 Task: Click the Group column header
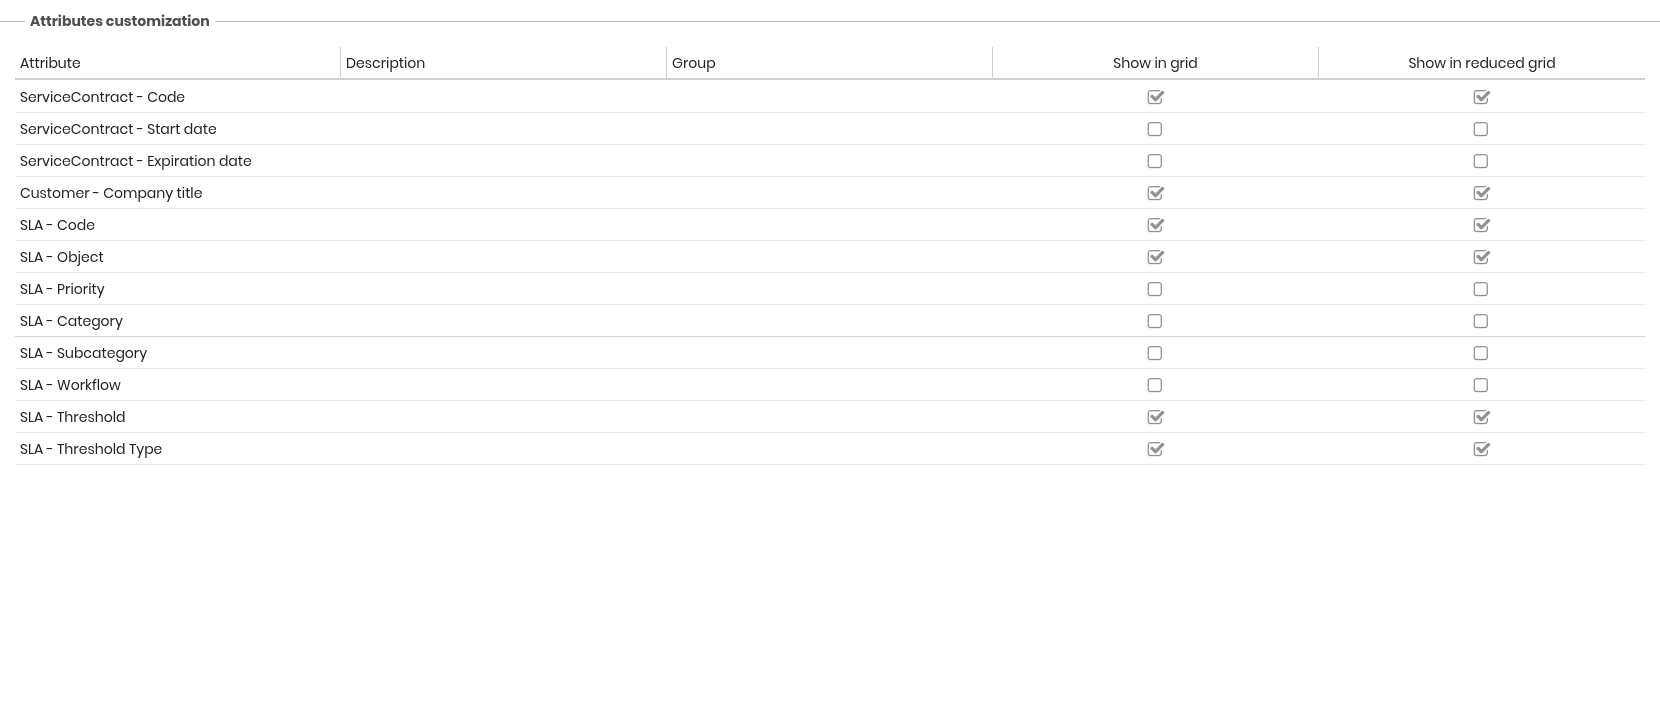tap(693, 63)
